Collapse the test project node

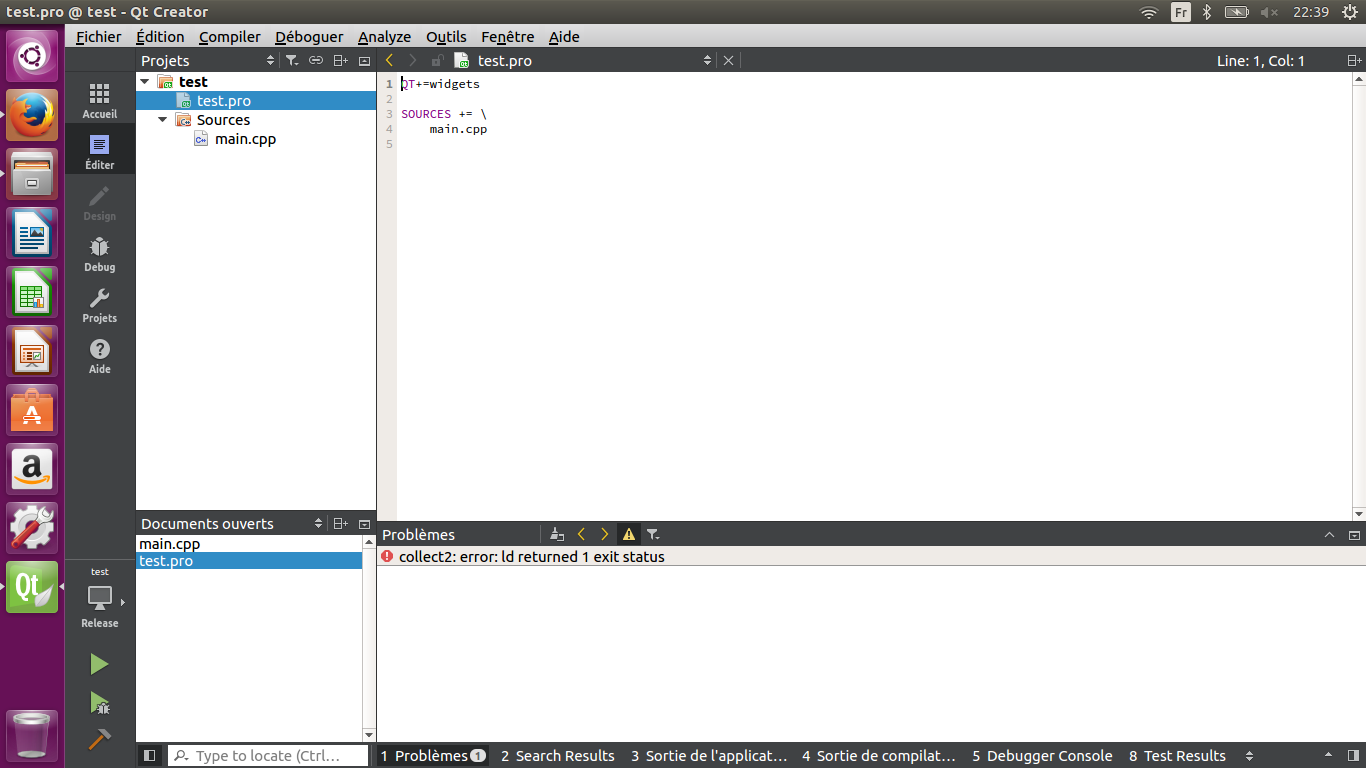[x=145, y=82]
